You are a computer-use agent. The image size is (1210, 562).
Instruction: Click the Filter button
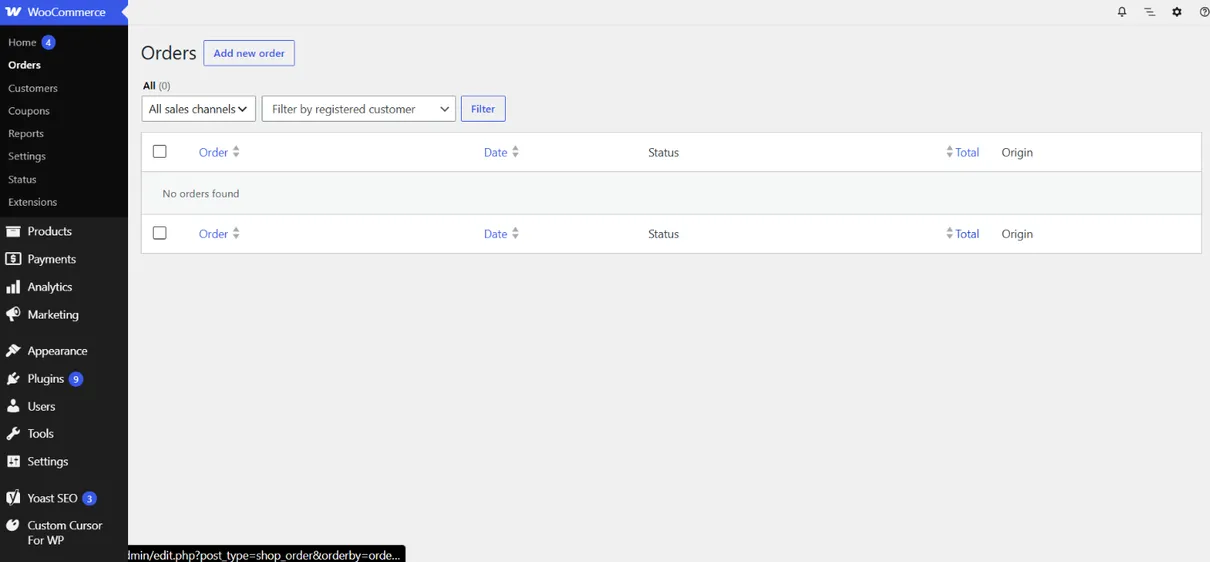(483, 109)
